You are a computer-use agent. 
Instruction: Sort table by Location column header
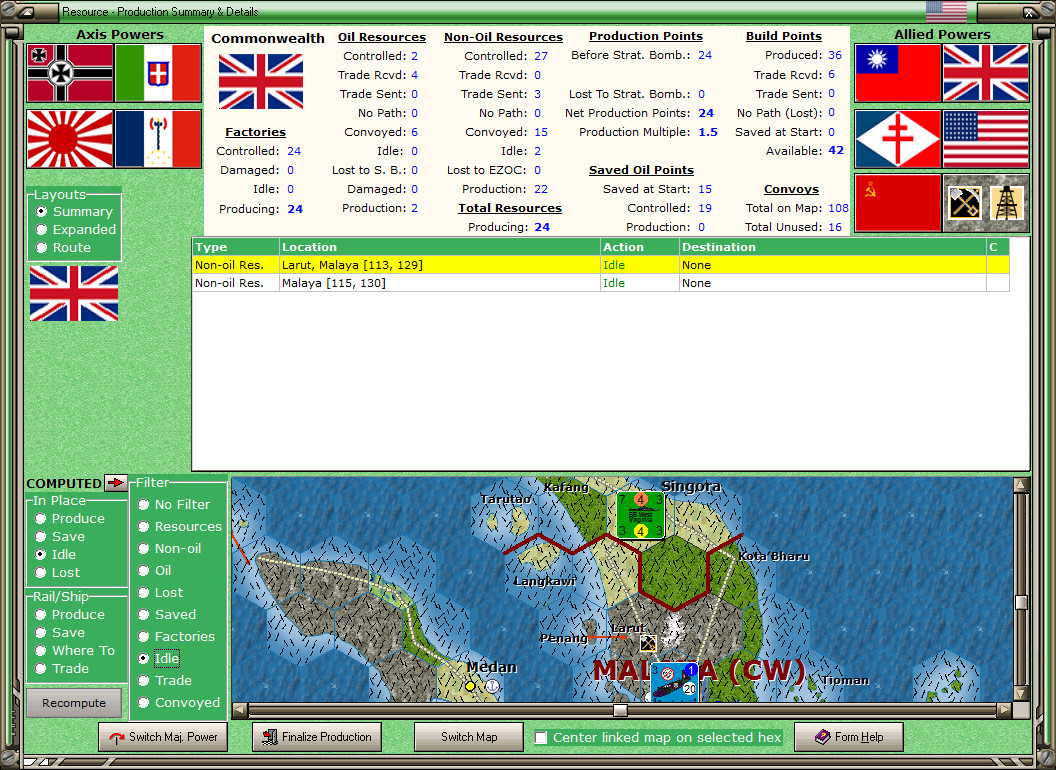[x=440, y=247]
